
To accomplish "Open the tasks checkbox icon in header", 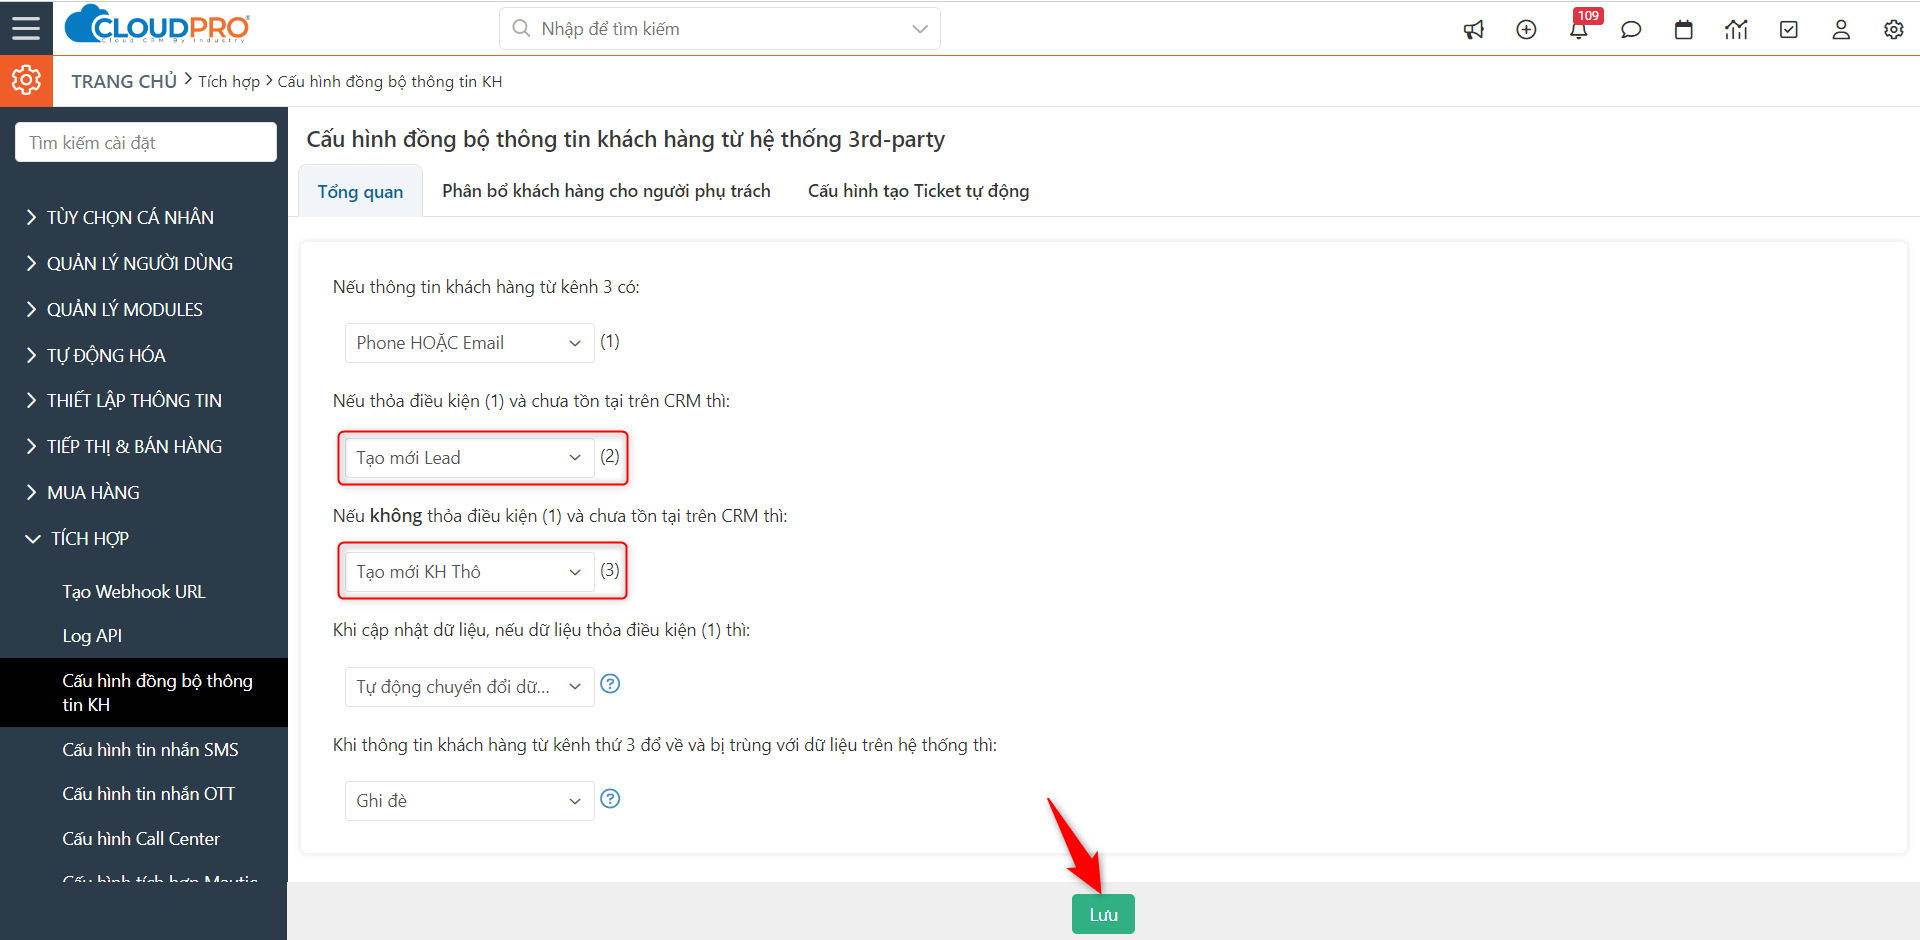I will 1789,29.
